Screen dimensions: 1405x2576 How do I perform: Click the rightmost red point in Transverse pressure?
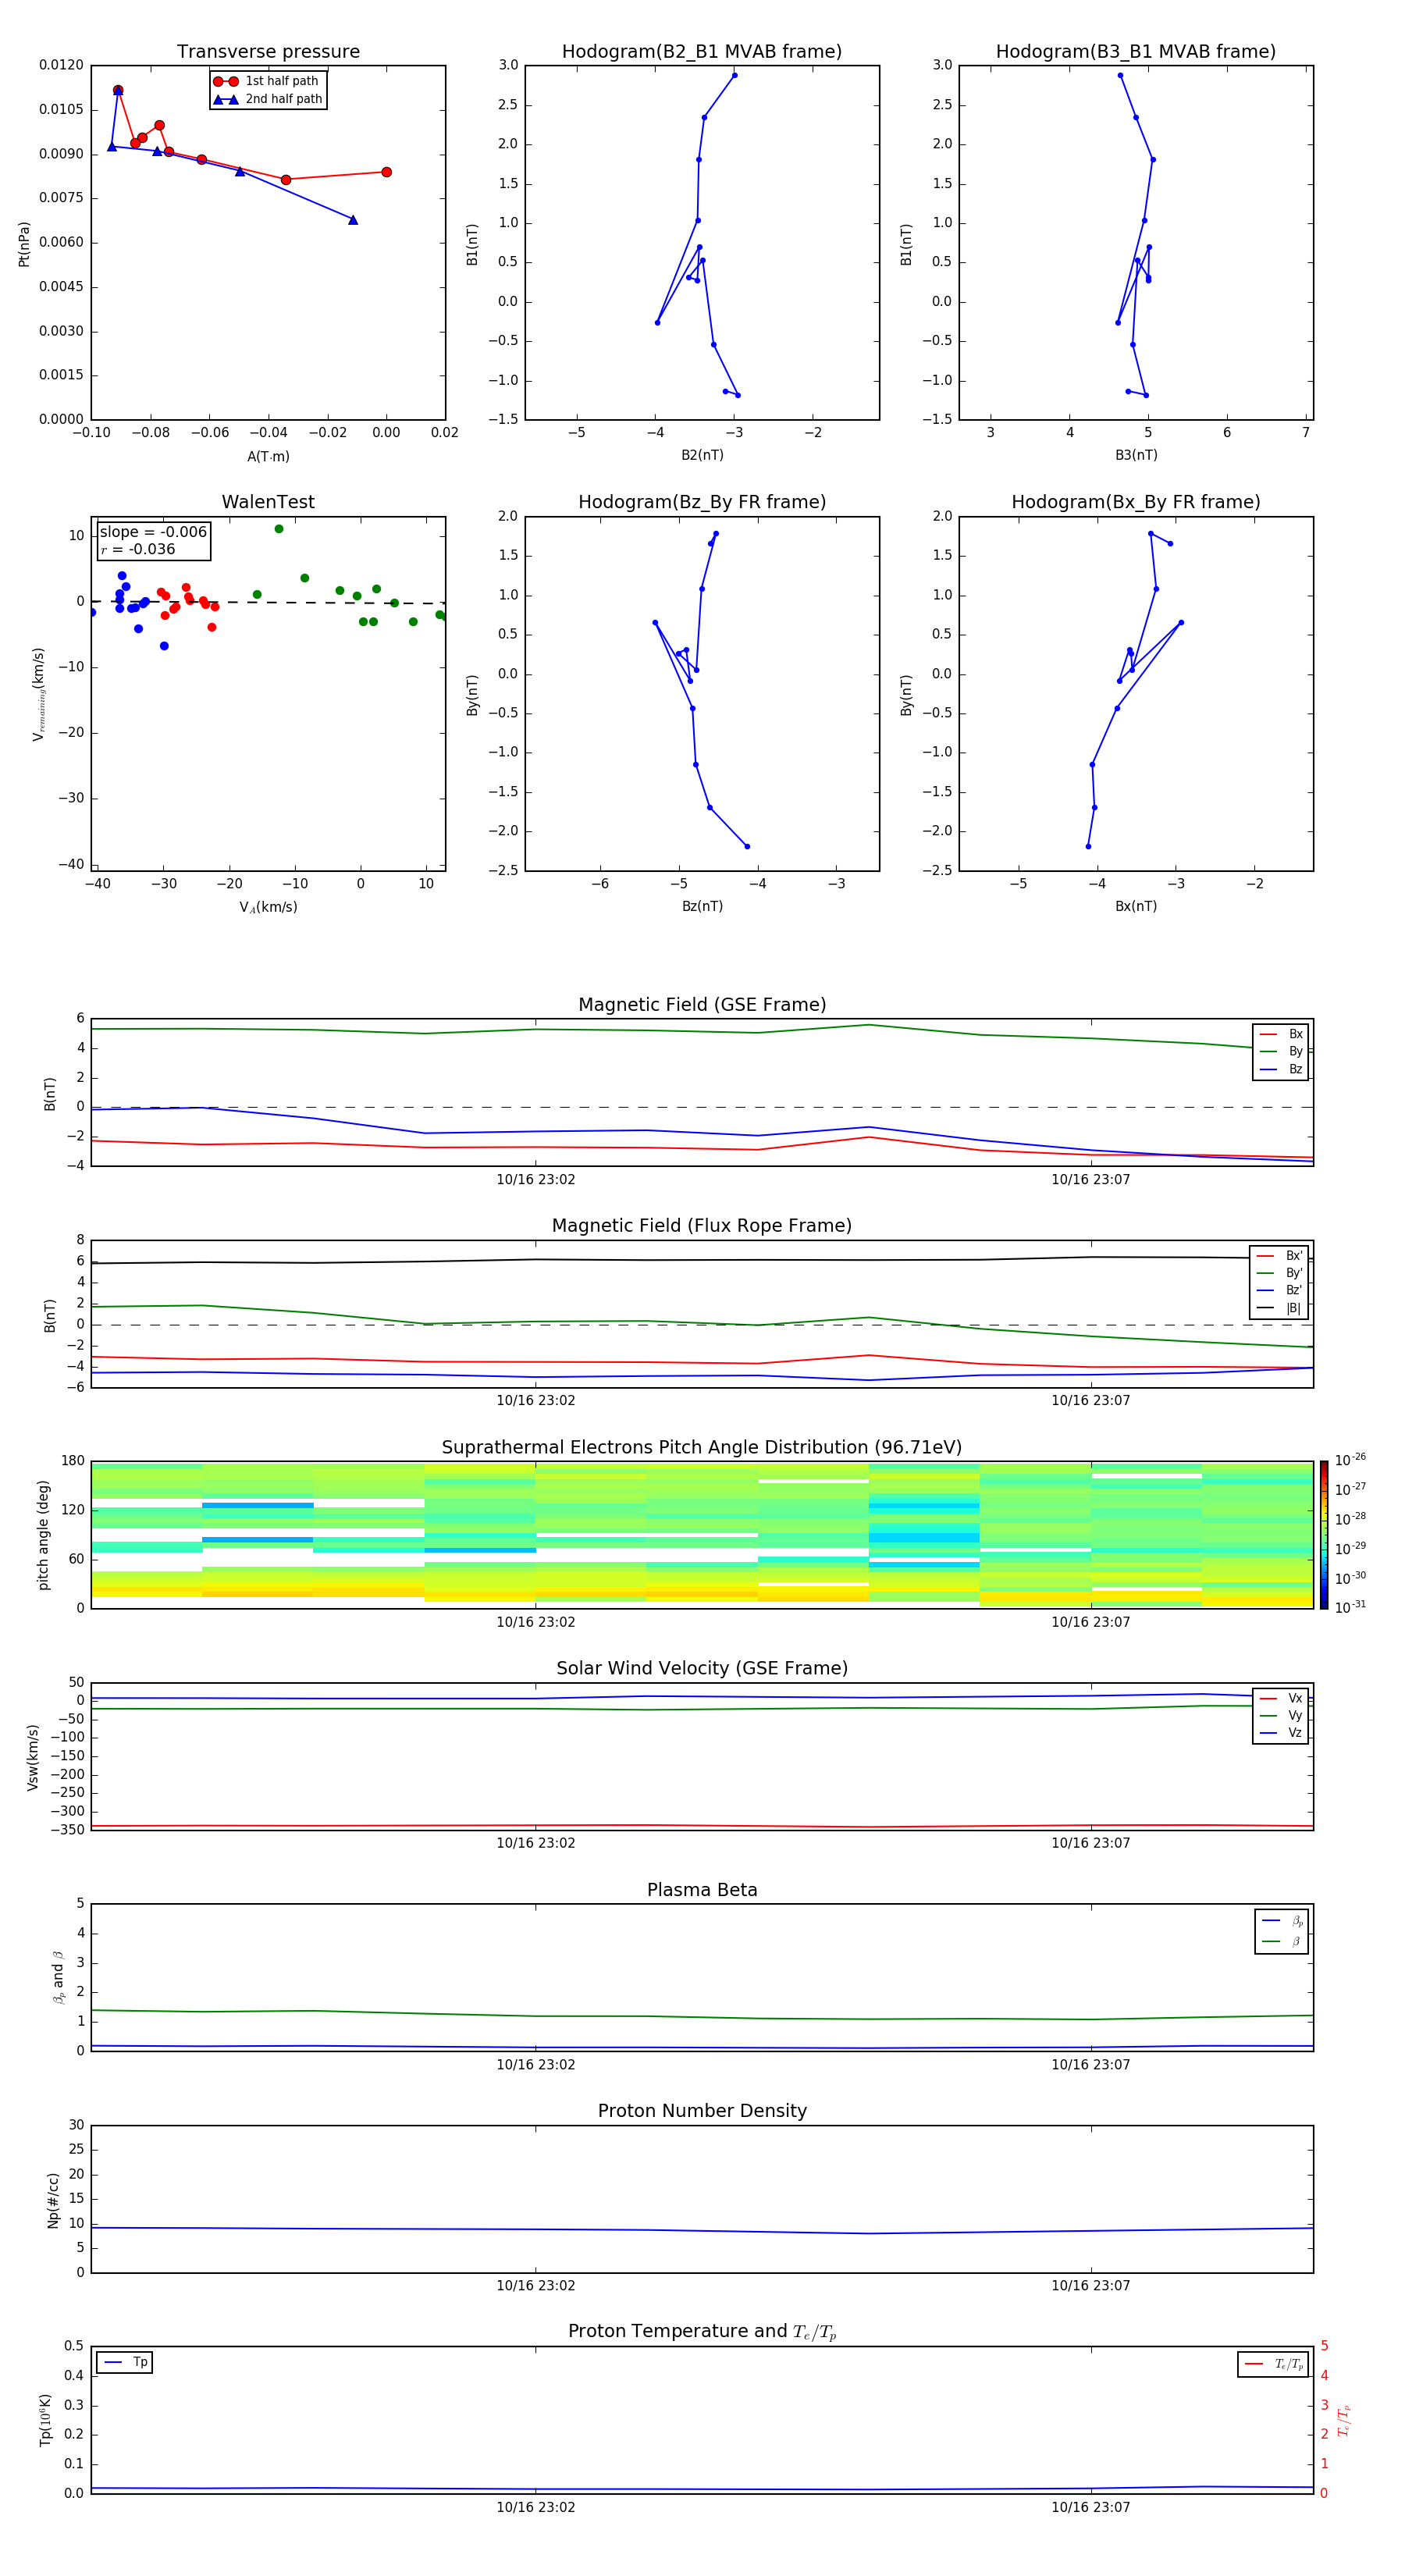tap(387, 172)
